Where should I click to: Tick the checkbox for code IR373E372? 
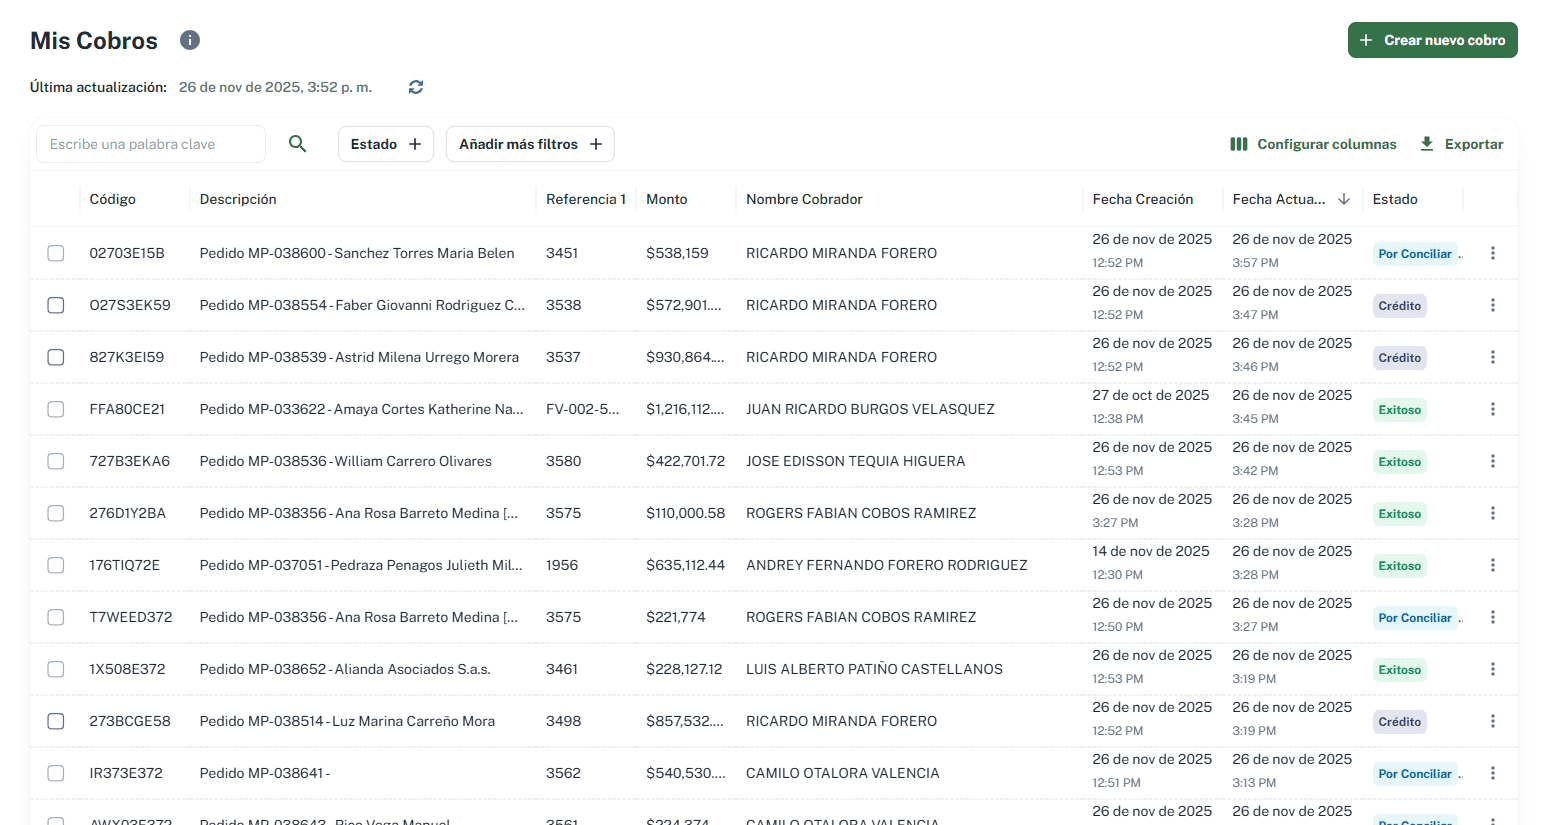pos(56,773)
